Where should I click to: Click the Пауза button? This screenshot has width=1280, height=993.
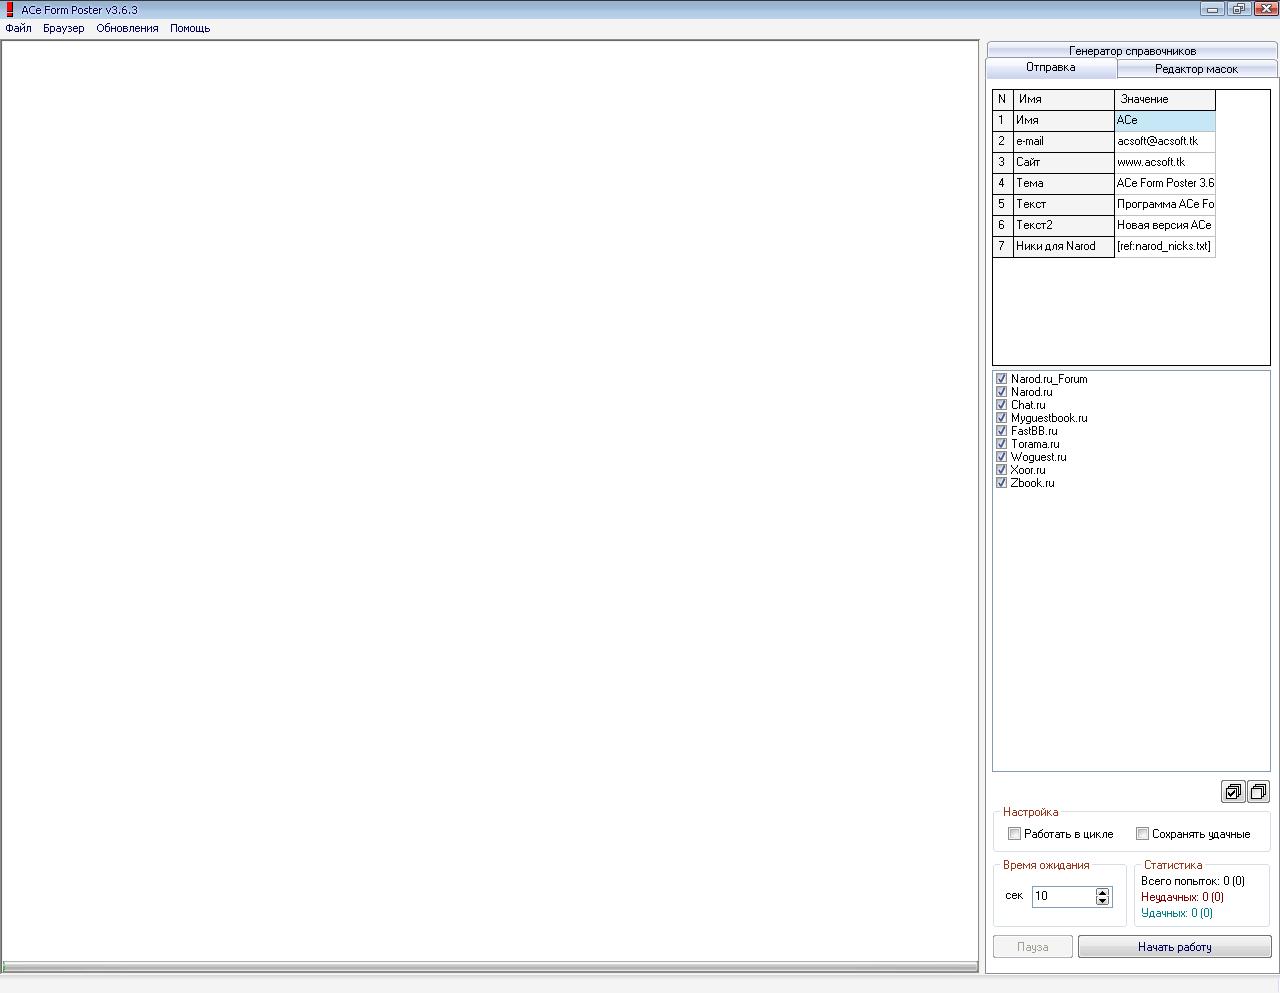[1033, 947]
